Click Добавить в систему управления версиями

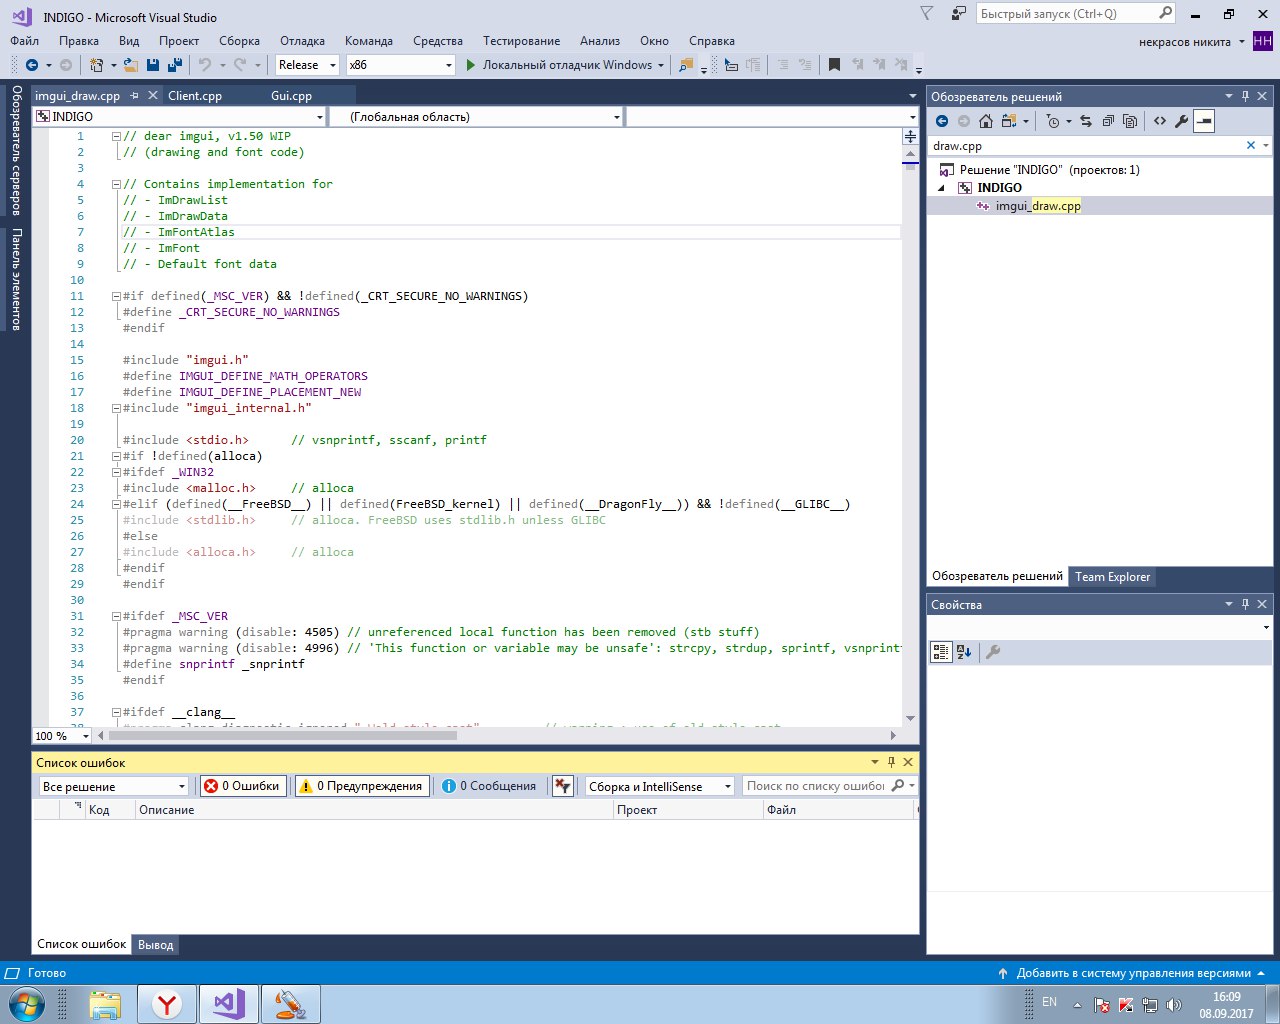tap(1133, 973)
